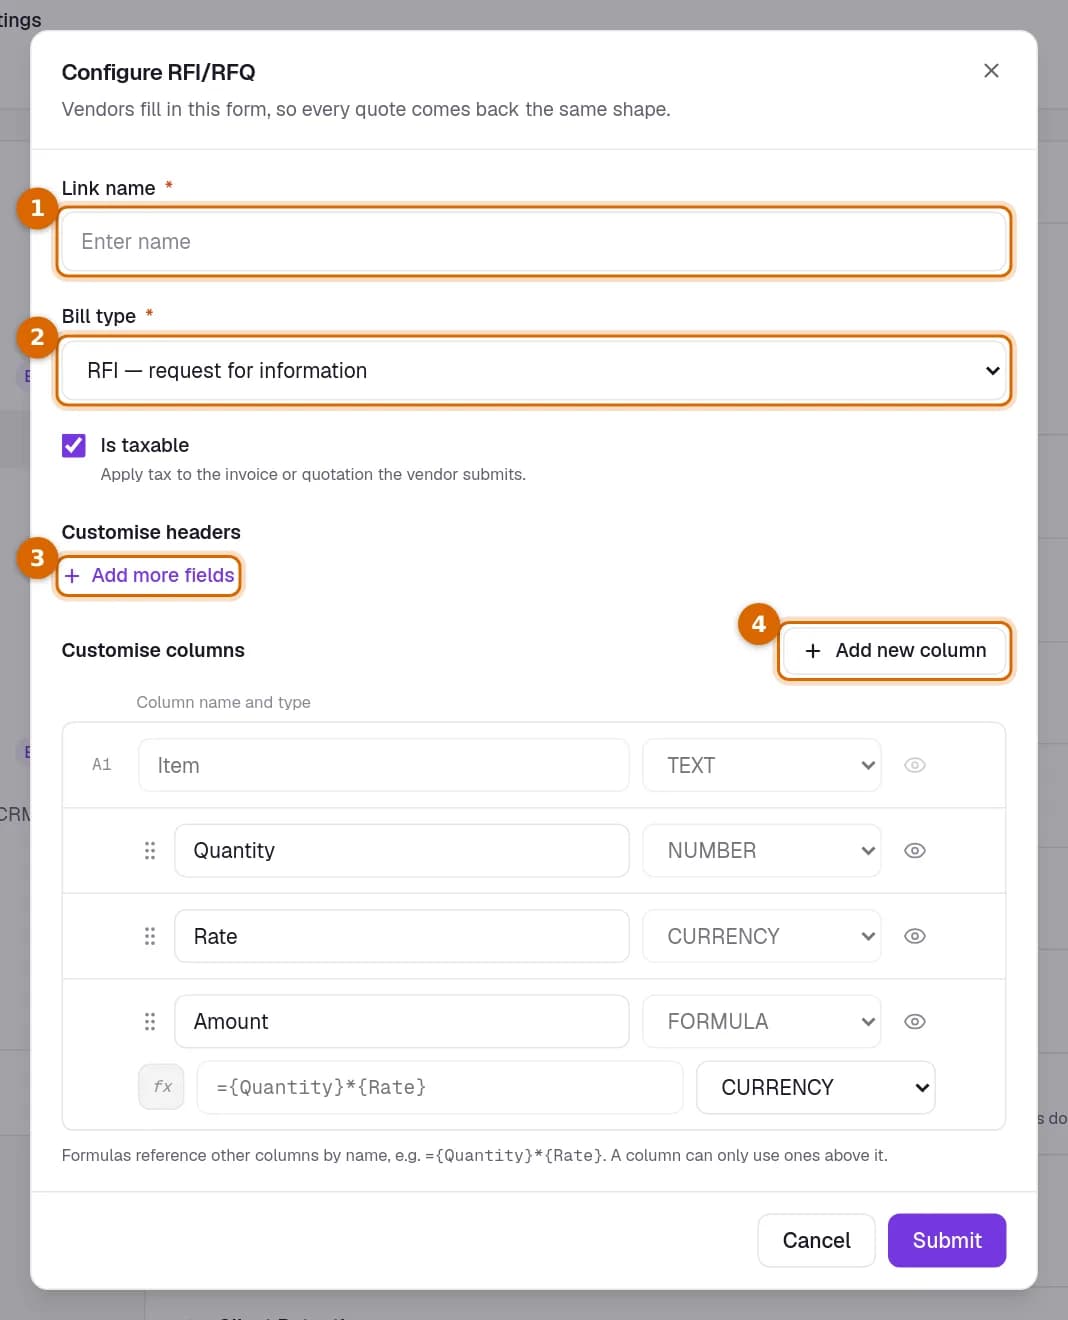Screen dimensions: 1068x1320
Task: Click Add more fields link
Action: 149,575
